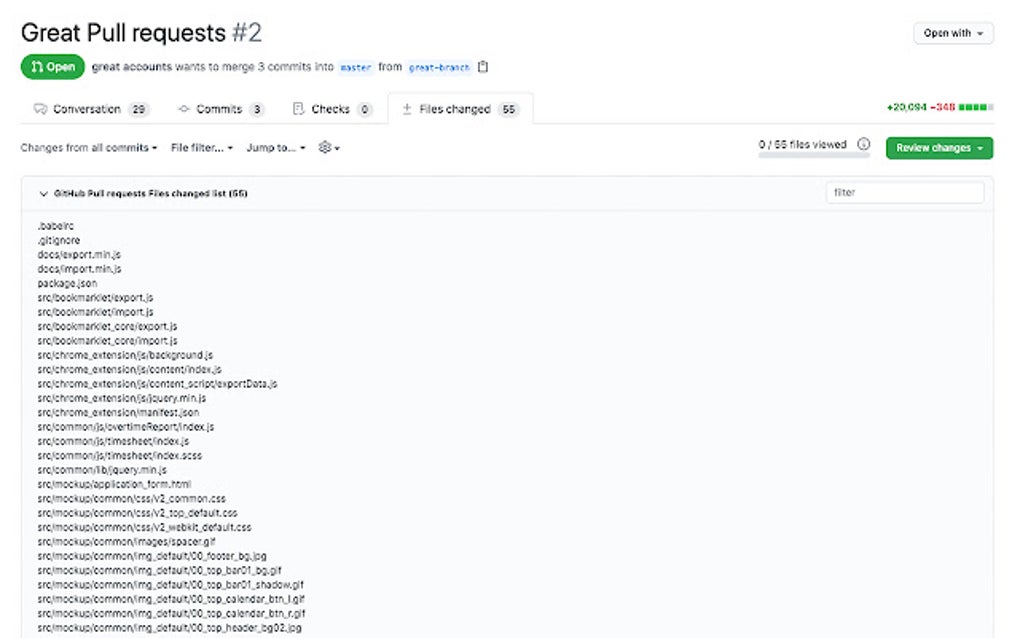
Task: Focus the file list filter field
Action: (x=904, y=192)
